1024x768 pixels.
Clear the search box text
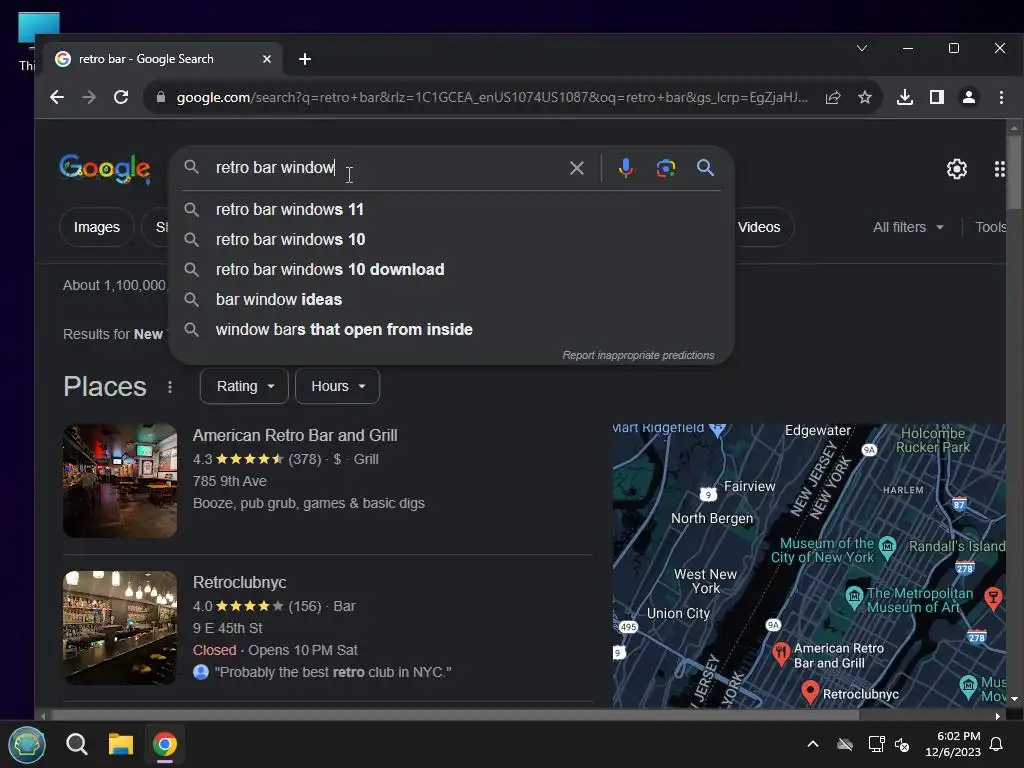coord(577,168)
